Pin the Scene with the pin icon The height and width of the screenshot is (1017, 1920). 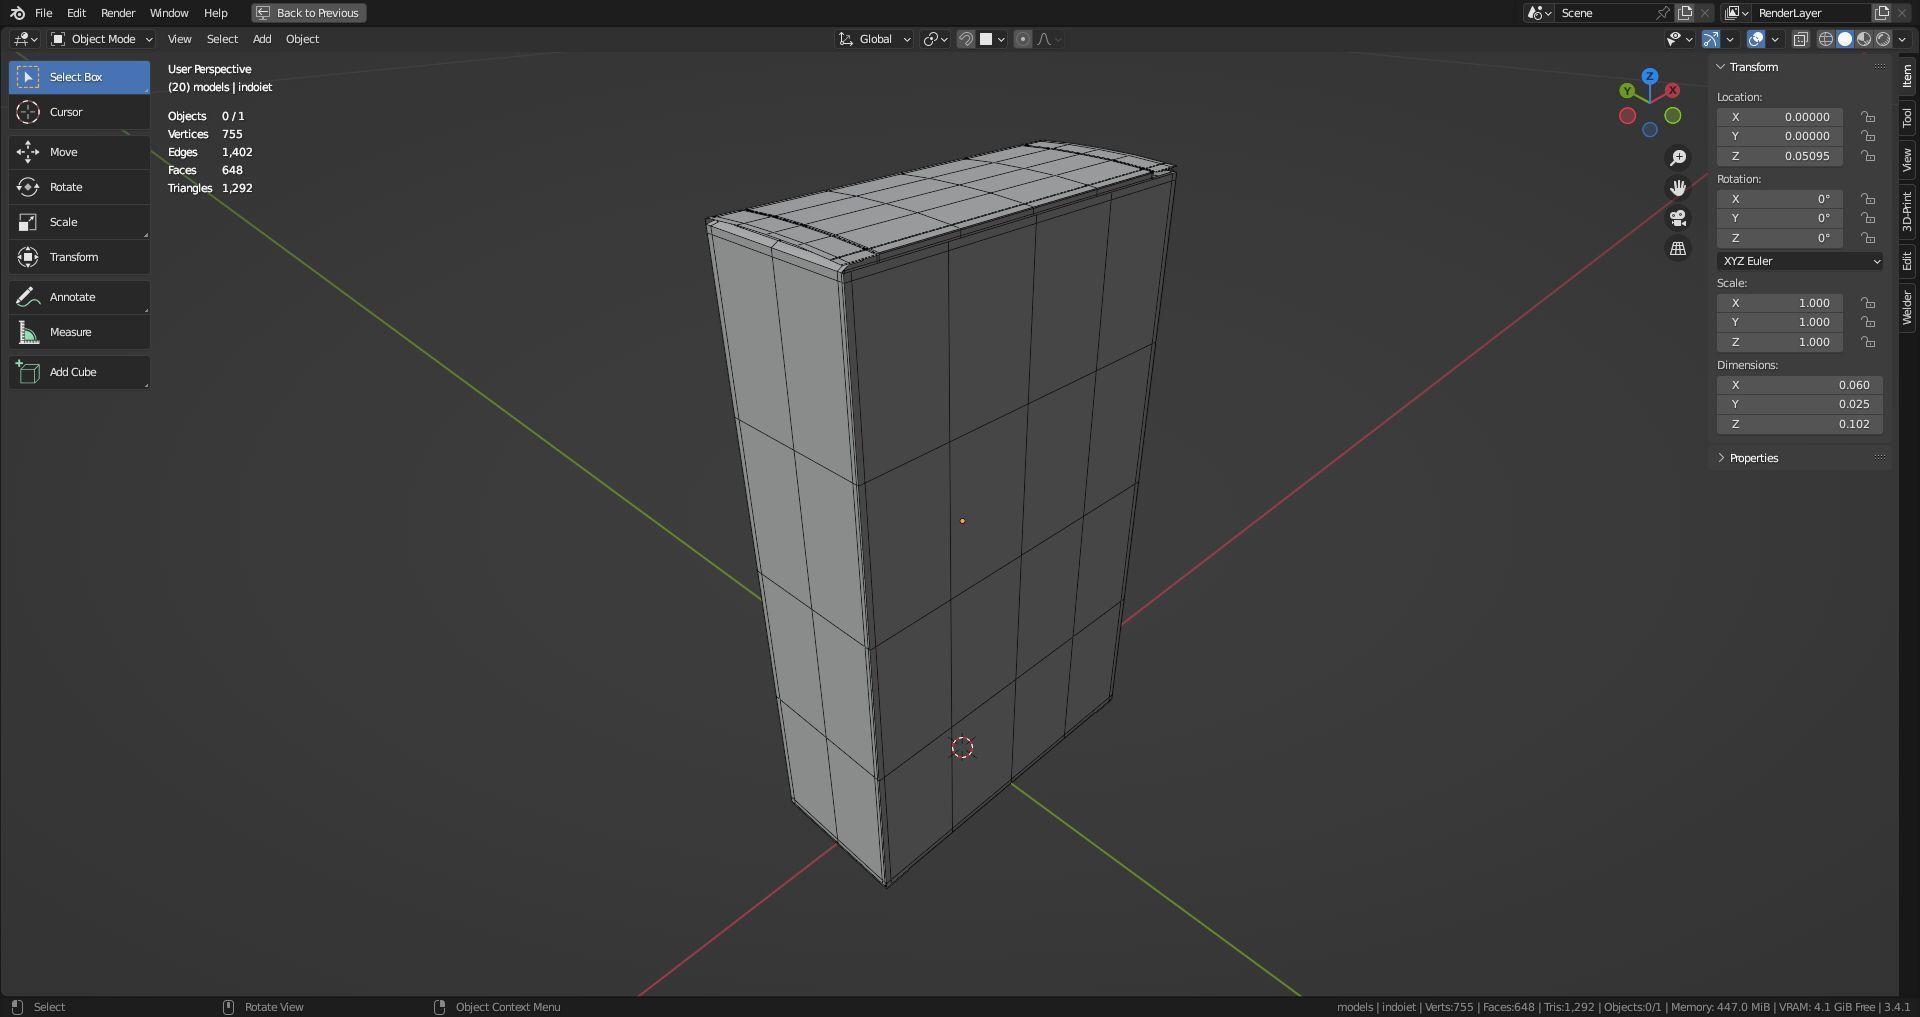(x=1662, y=13)
